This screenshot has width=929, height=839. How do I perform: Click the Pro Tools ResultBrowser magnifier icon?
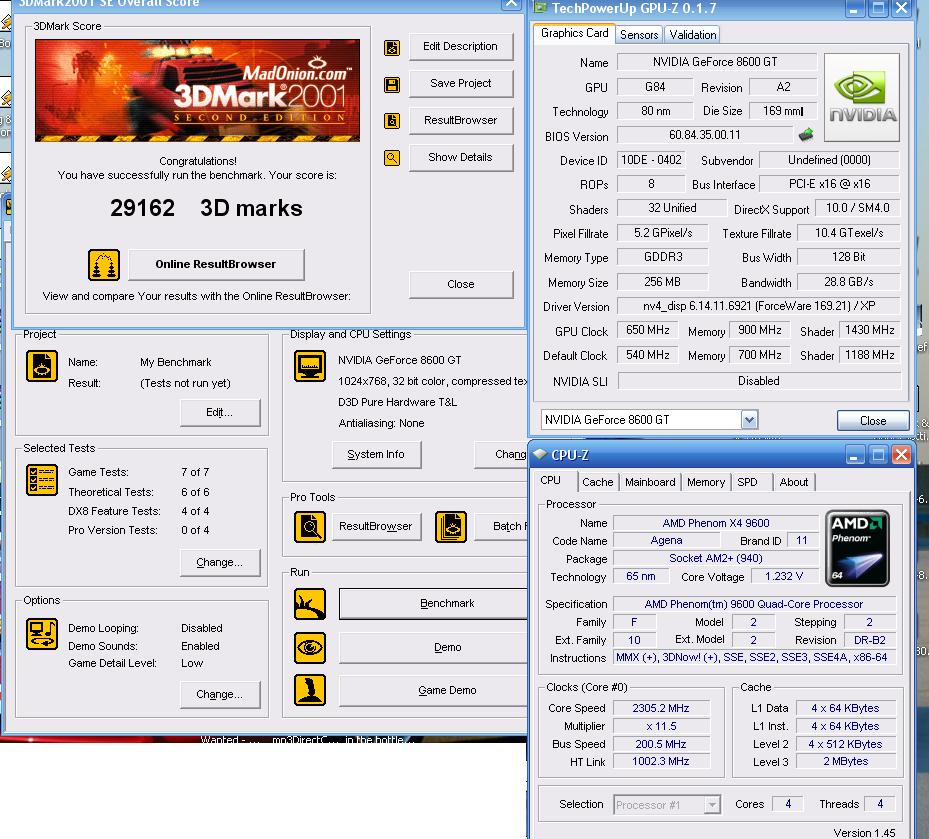click(x=310, y=527)
